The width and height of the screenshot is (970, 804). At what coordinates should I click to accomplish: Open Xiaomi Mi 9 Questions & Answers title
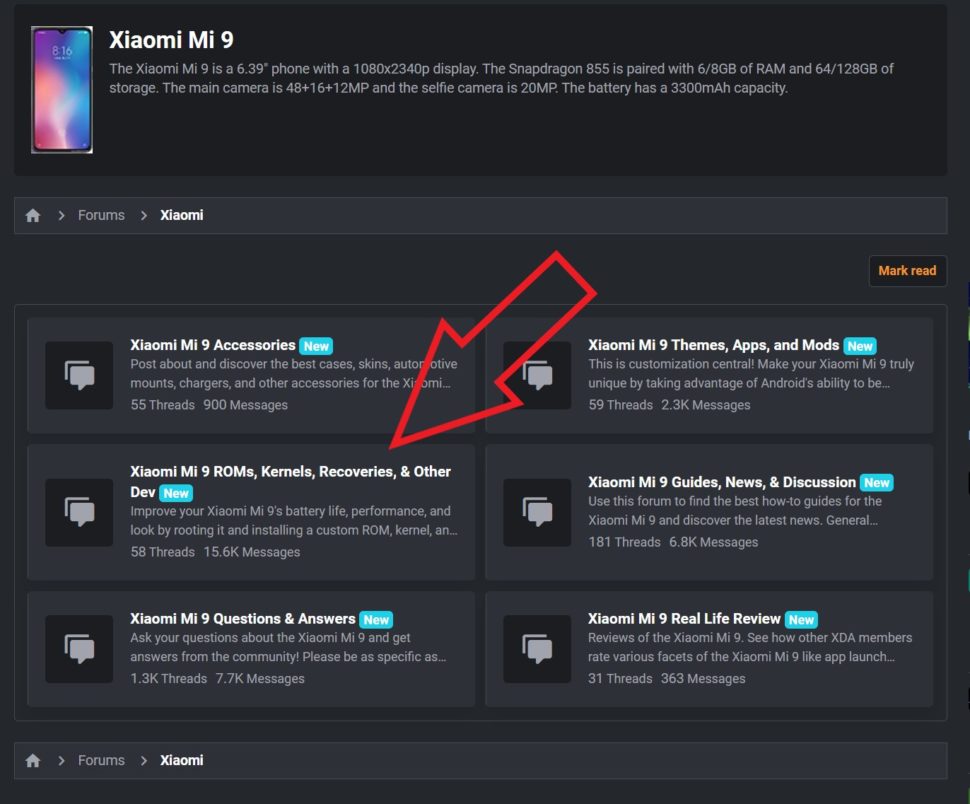pyautogui.click(x=242, y=618)
